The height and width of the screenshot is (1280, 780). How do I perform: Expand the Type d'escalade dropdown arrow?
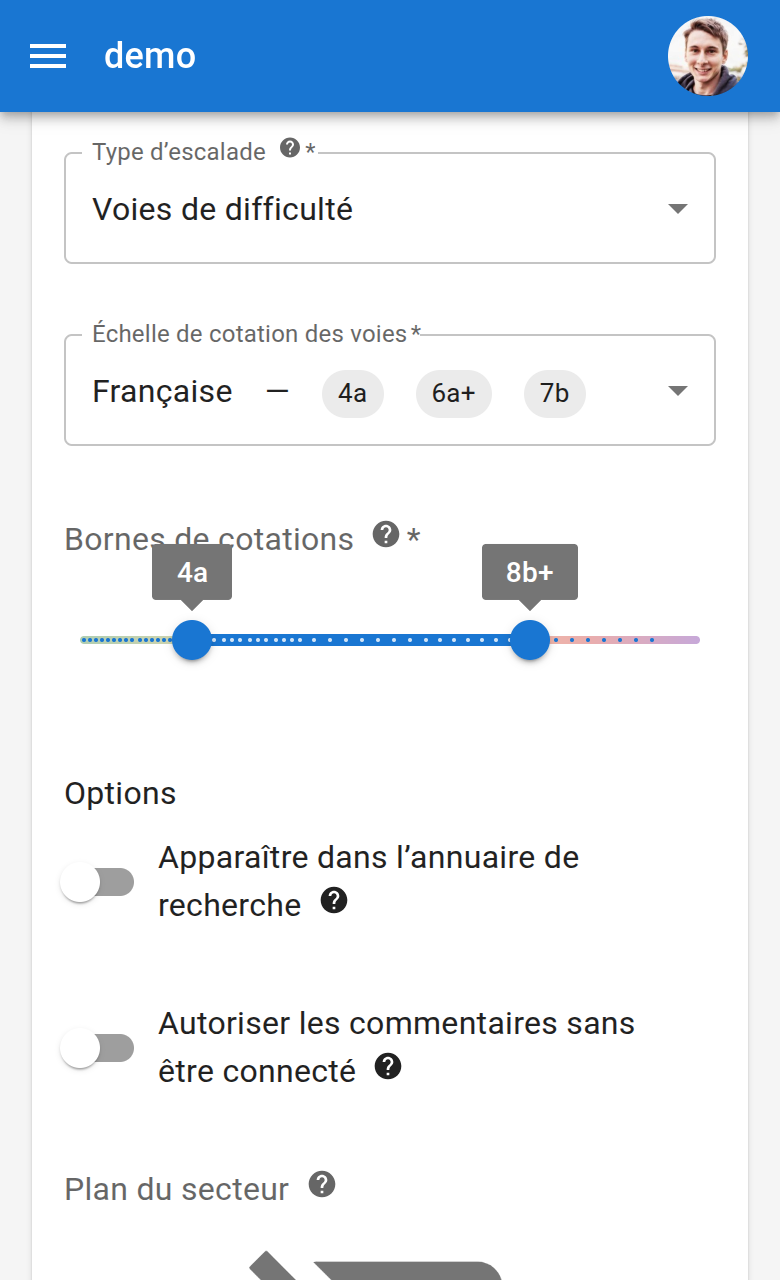[678, 209]
